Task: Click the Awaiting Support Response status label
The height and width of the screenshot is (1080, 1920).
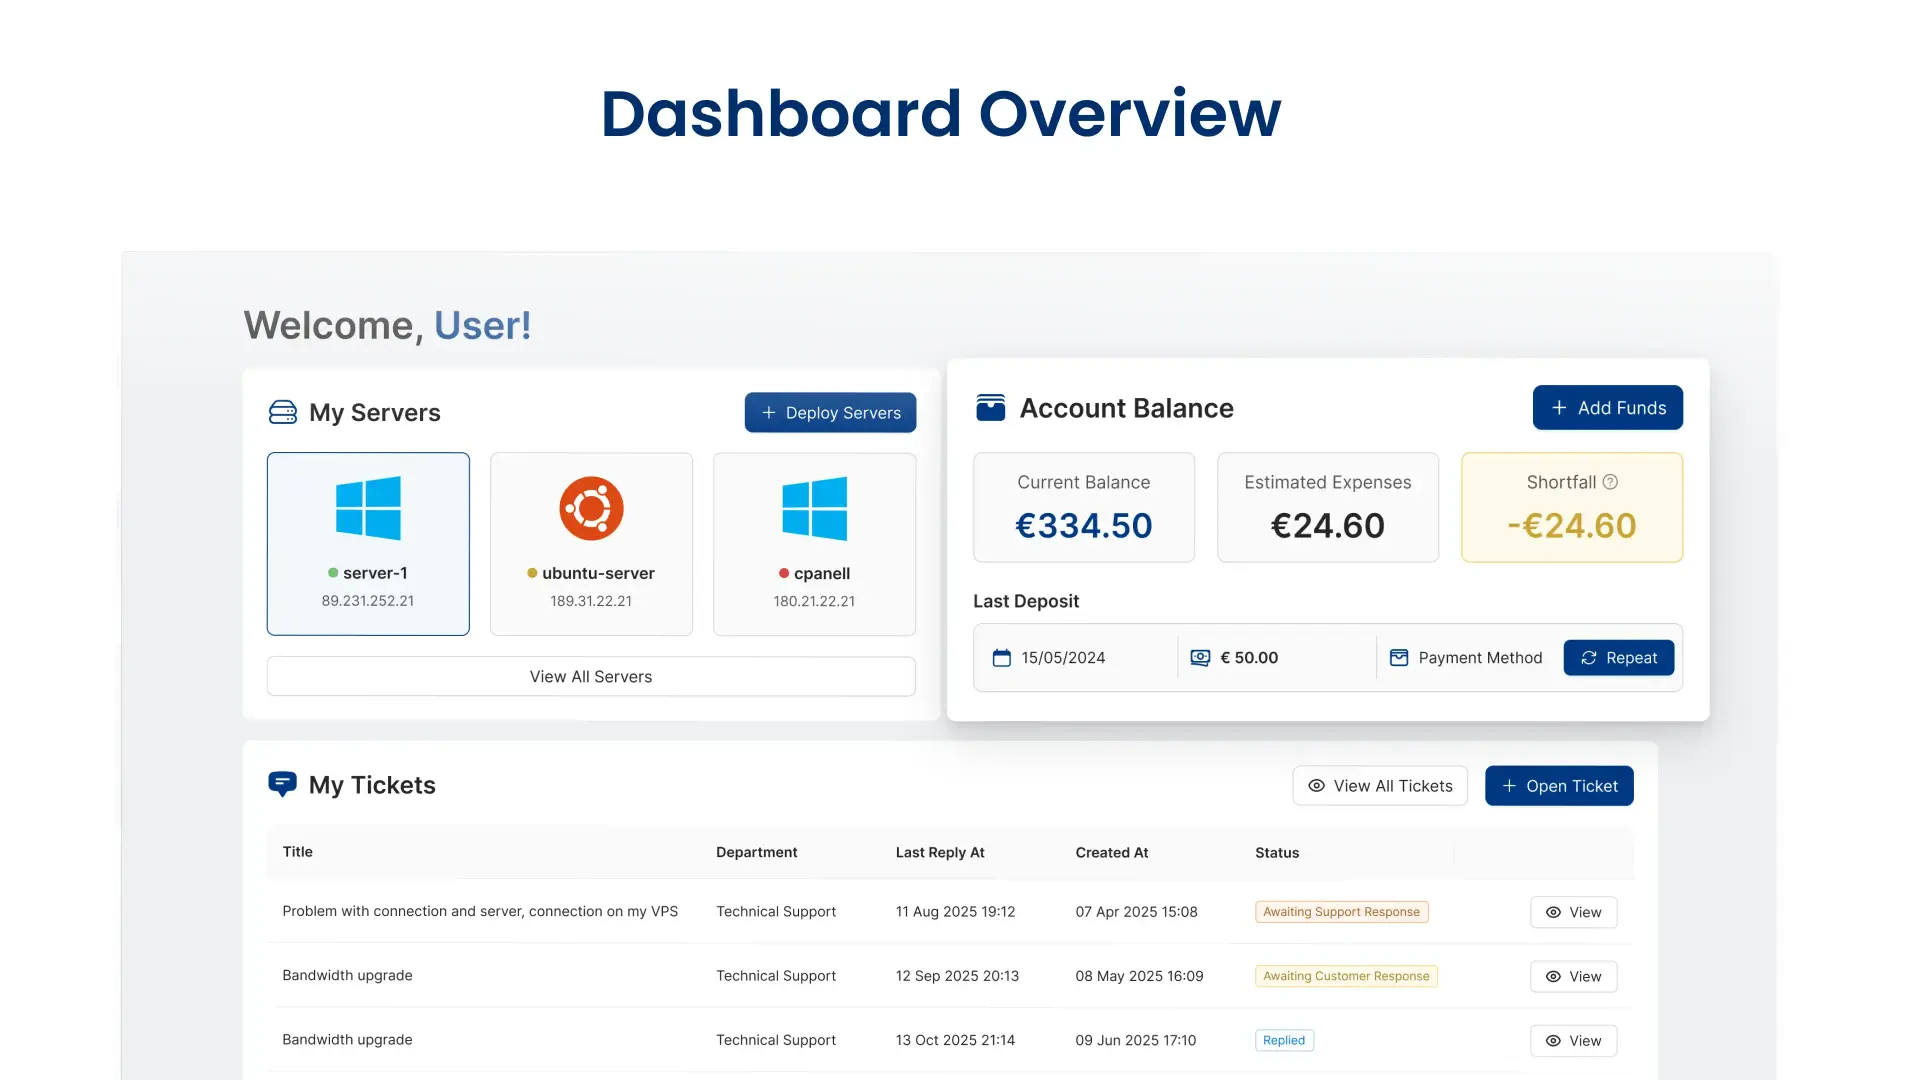Action: pyautogui.click(x=1341, y=911)
